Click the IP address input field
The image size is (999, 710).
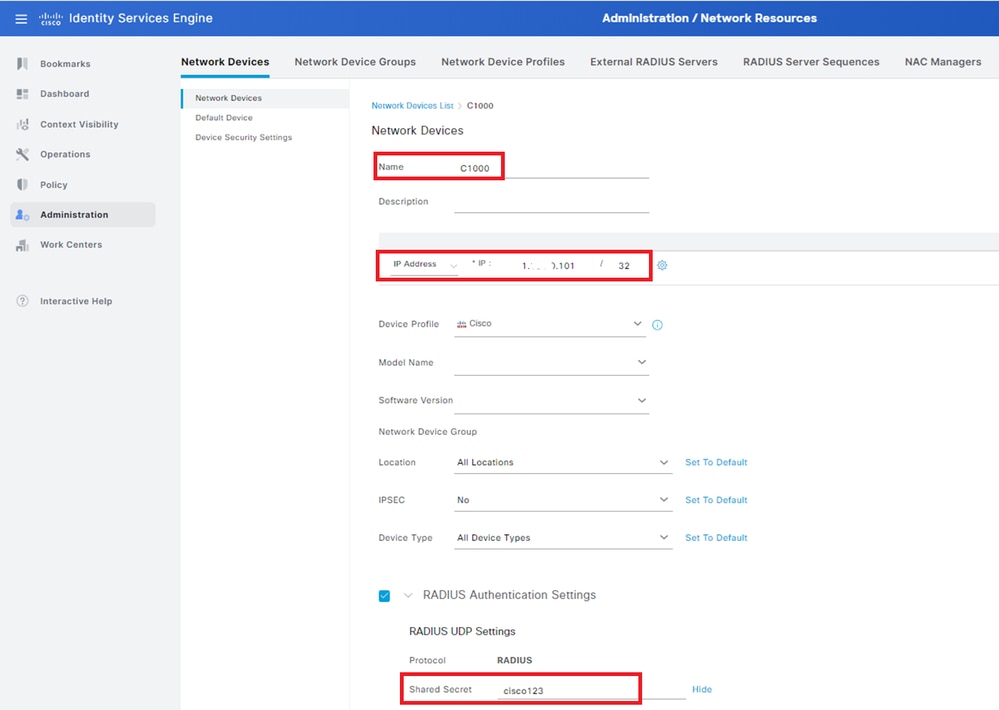547,266
